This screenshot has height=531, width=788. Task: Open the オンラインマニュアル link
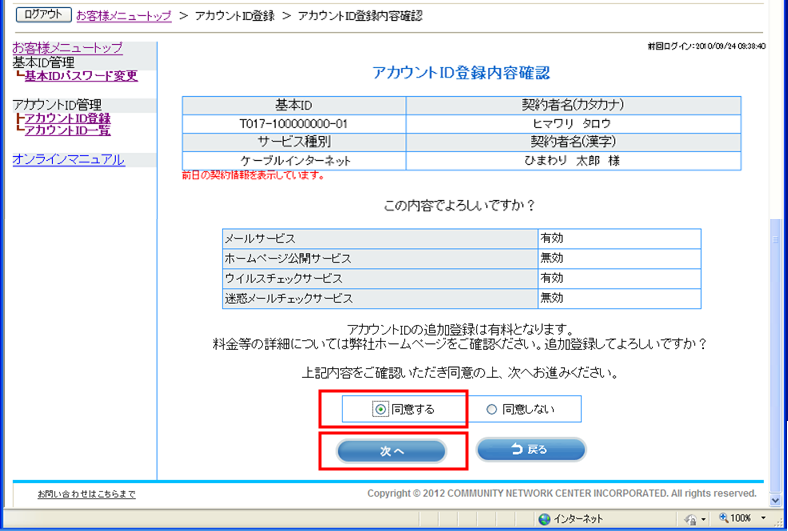point(68,159)
